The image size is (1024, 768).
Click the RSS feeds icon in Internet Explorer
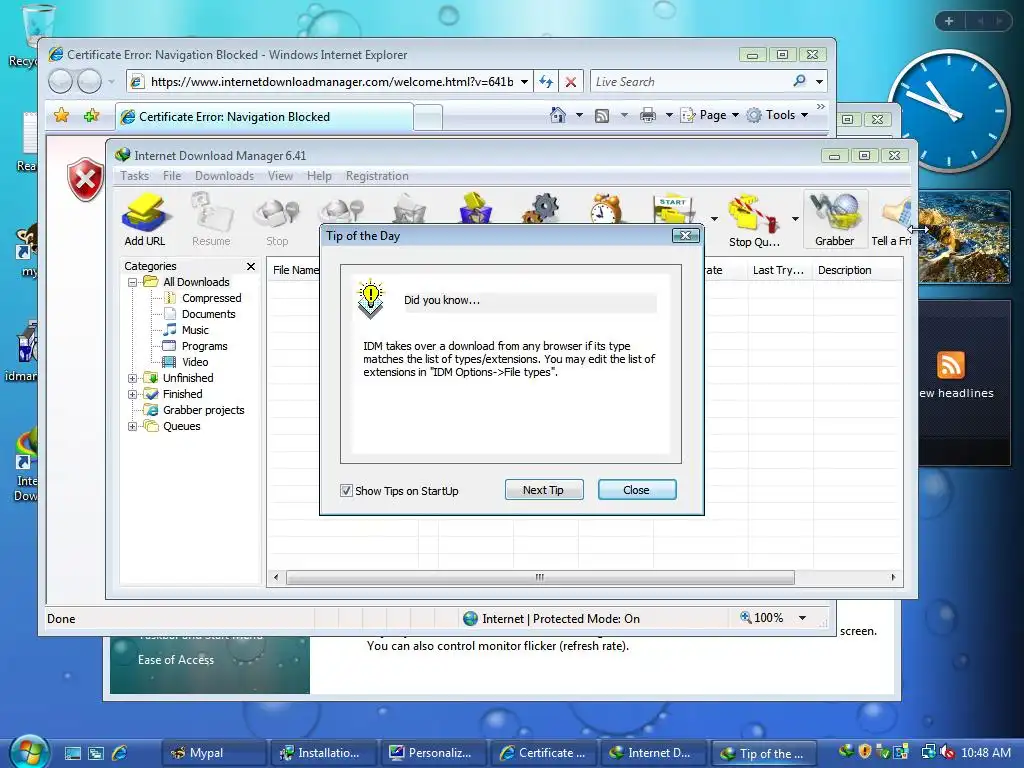point(602,116)
